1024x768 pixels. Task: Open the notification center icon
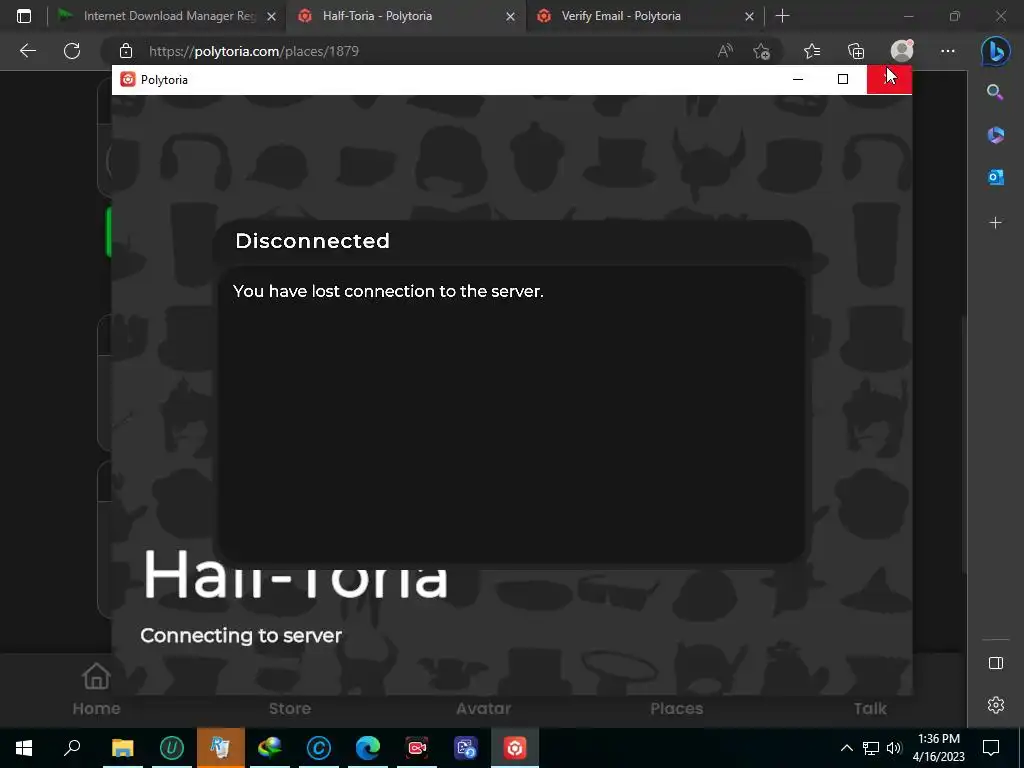tap(991, 748)
